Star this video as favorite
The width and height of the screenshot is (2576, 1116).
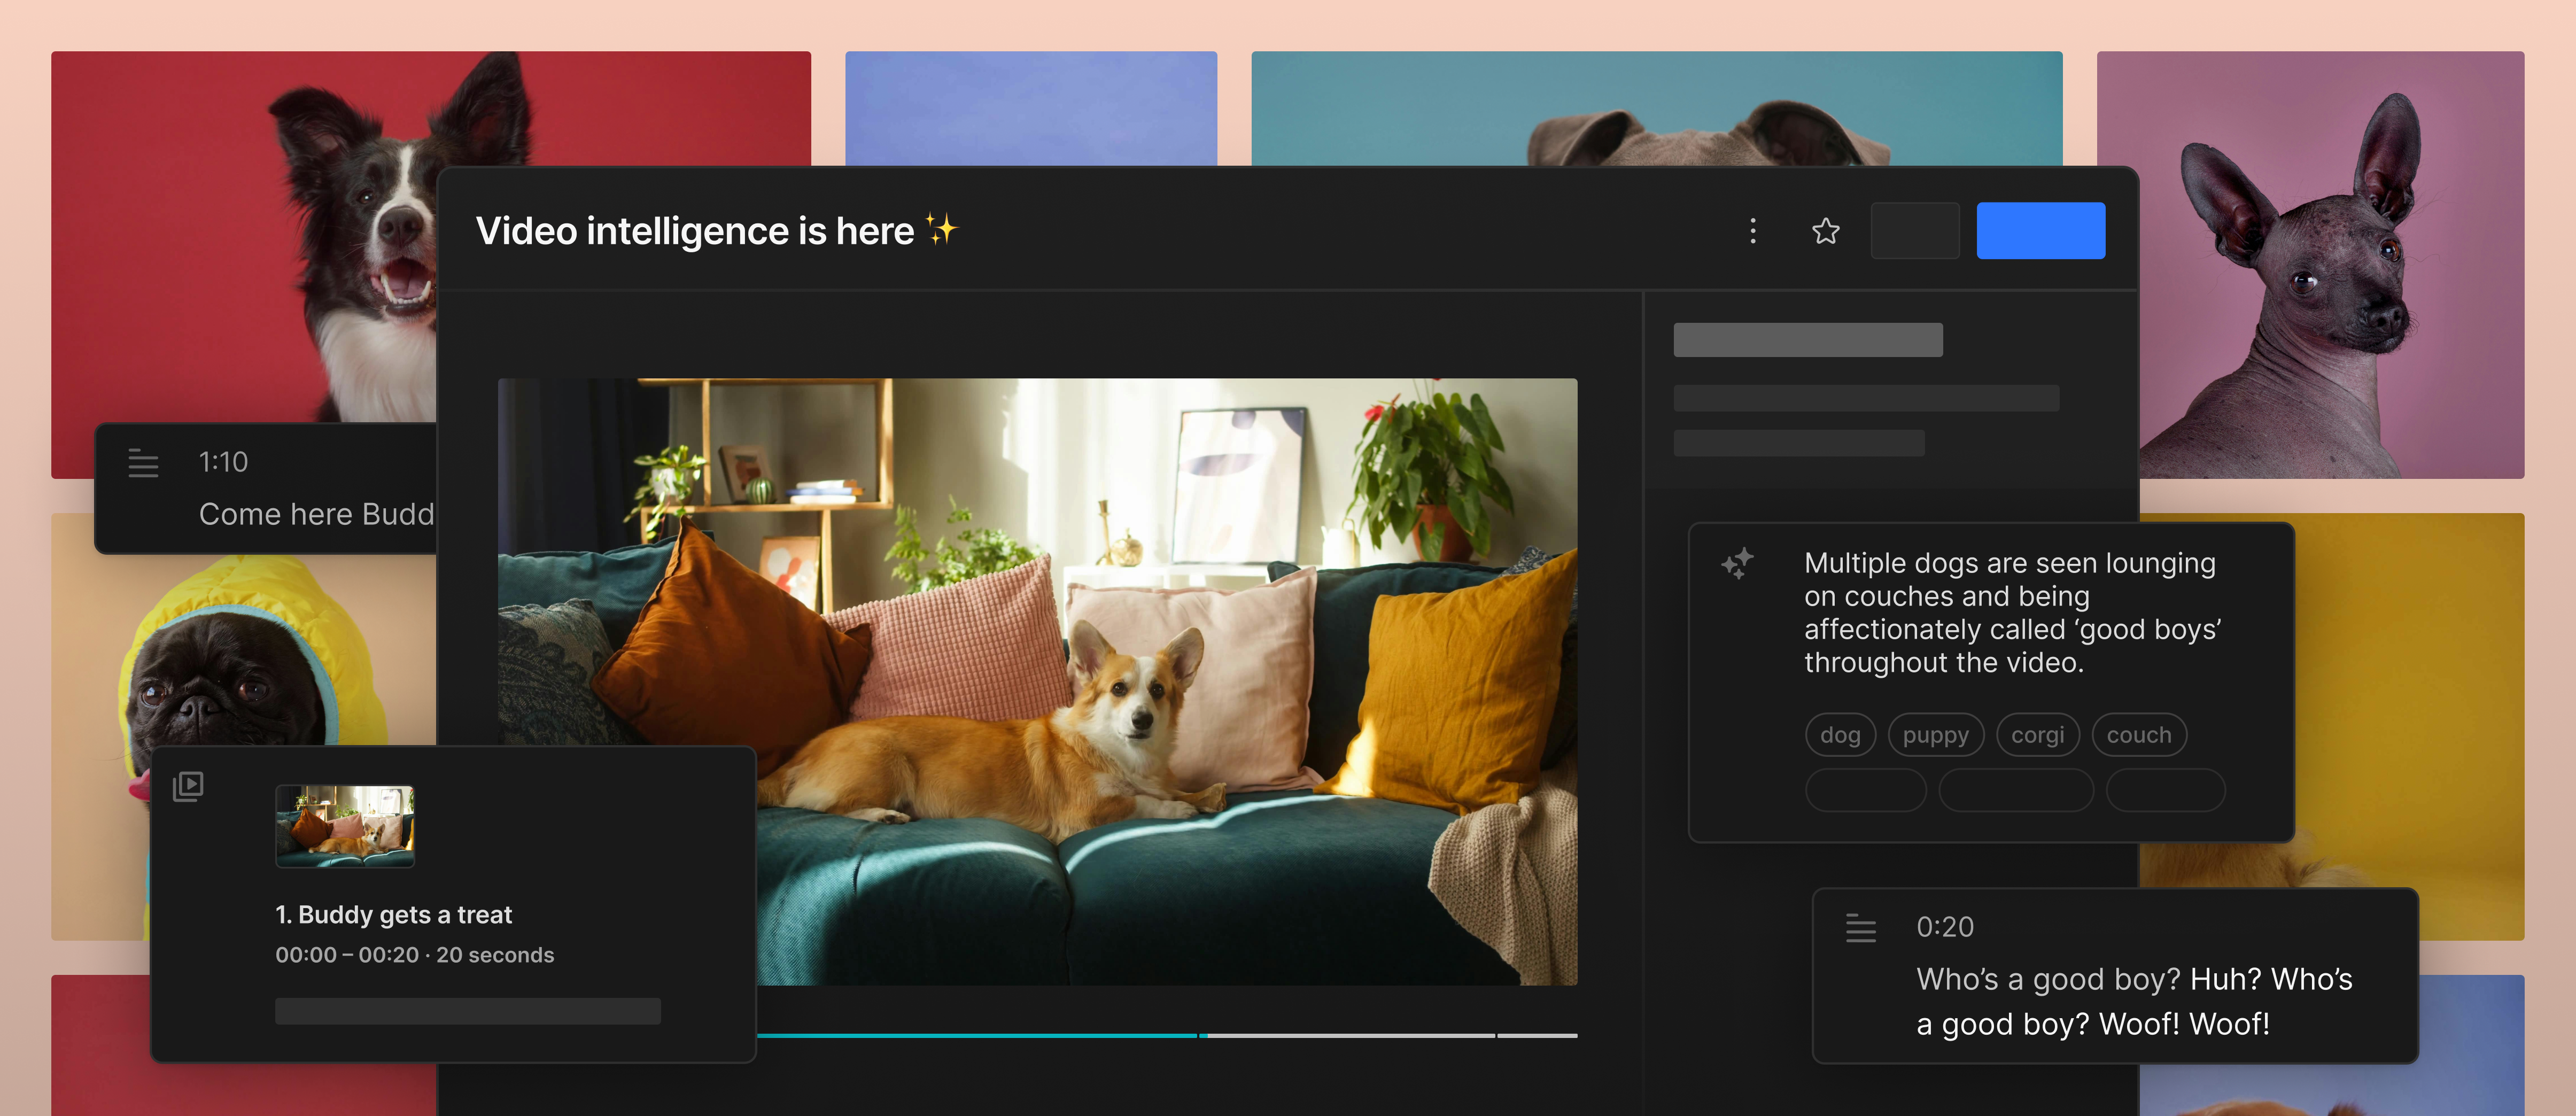pos(1825,231)
